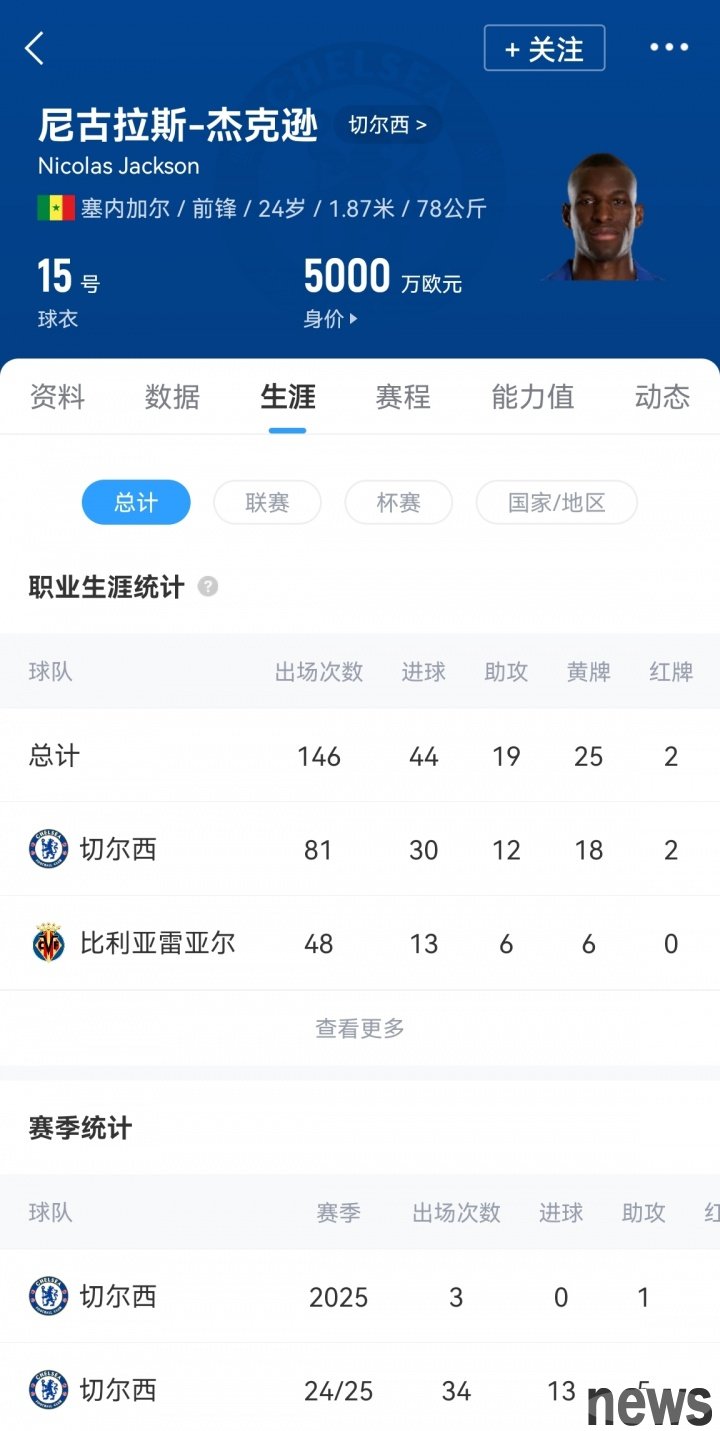Tap the Chelsea crest in career stats
Viewport: 720px width, 1431px height.
point(48,849)
